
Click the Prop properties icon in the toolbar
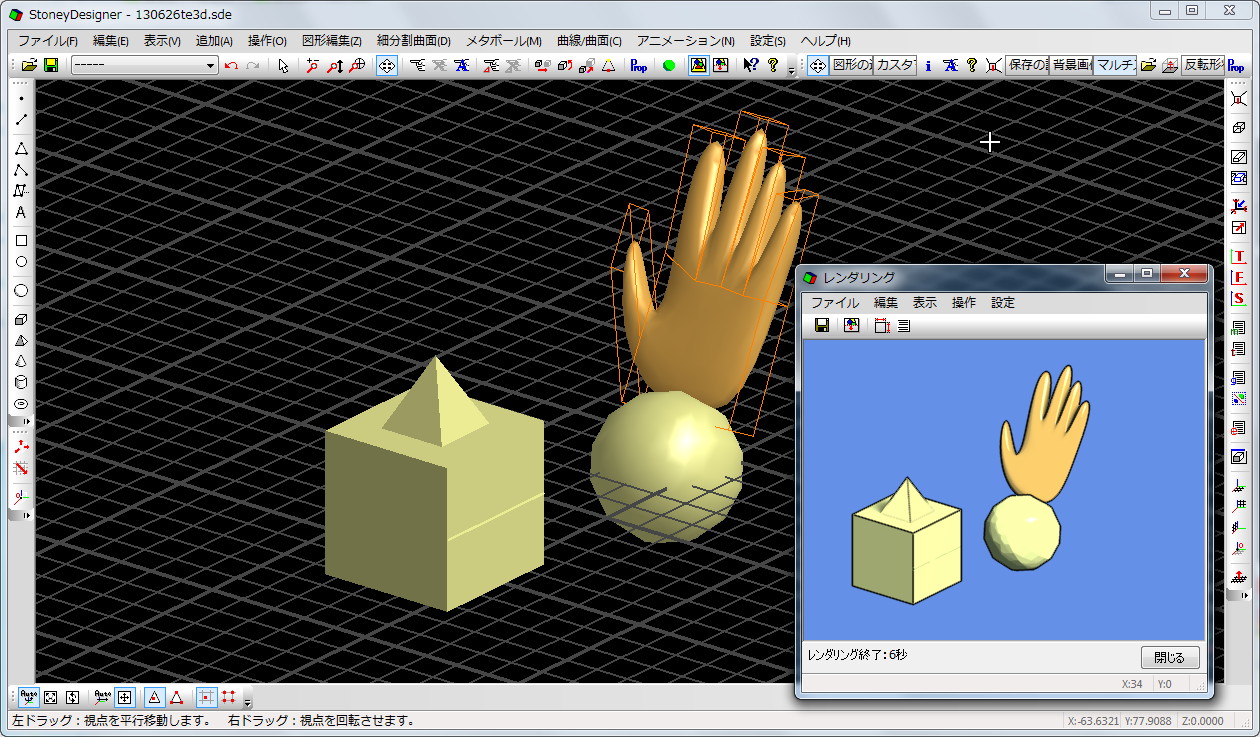tap(640, 64)
